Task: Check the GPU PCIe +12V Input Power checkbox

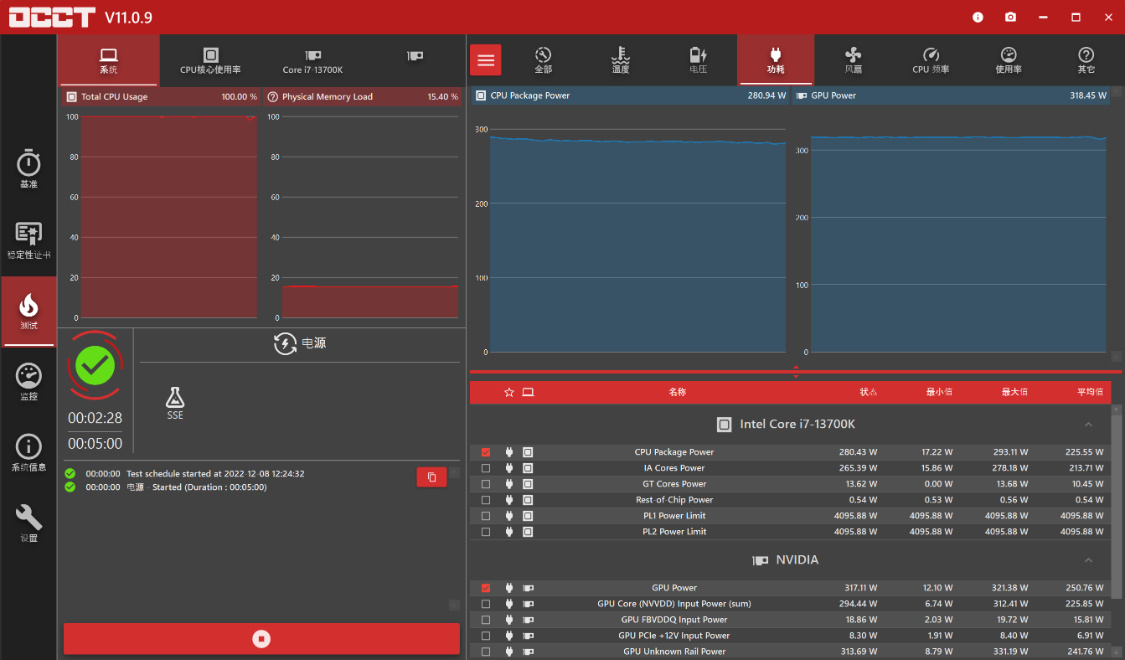Action: click(x=486, y=636)
